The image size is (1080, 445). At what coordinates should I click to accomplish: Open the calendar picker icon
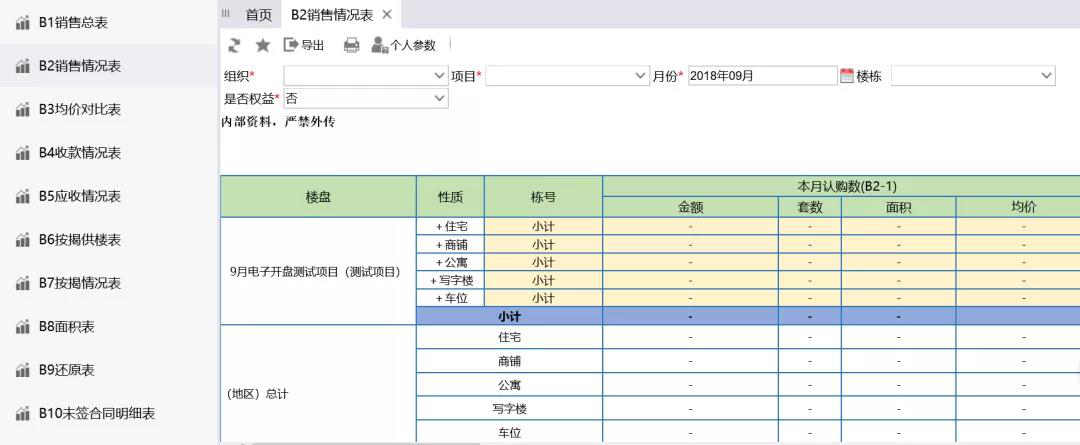point(847,76)
